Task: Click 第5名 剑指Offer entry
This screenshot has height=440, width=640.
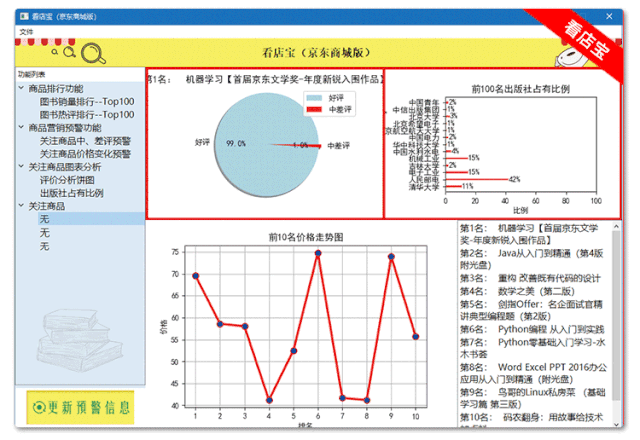Action: point(531,310)
